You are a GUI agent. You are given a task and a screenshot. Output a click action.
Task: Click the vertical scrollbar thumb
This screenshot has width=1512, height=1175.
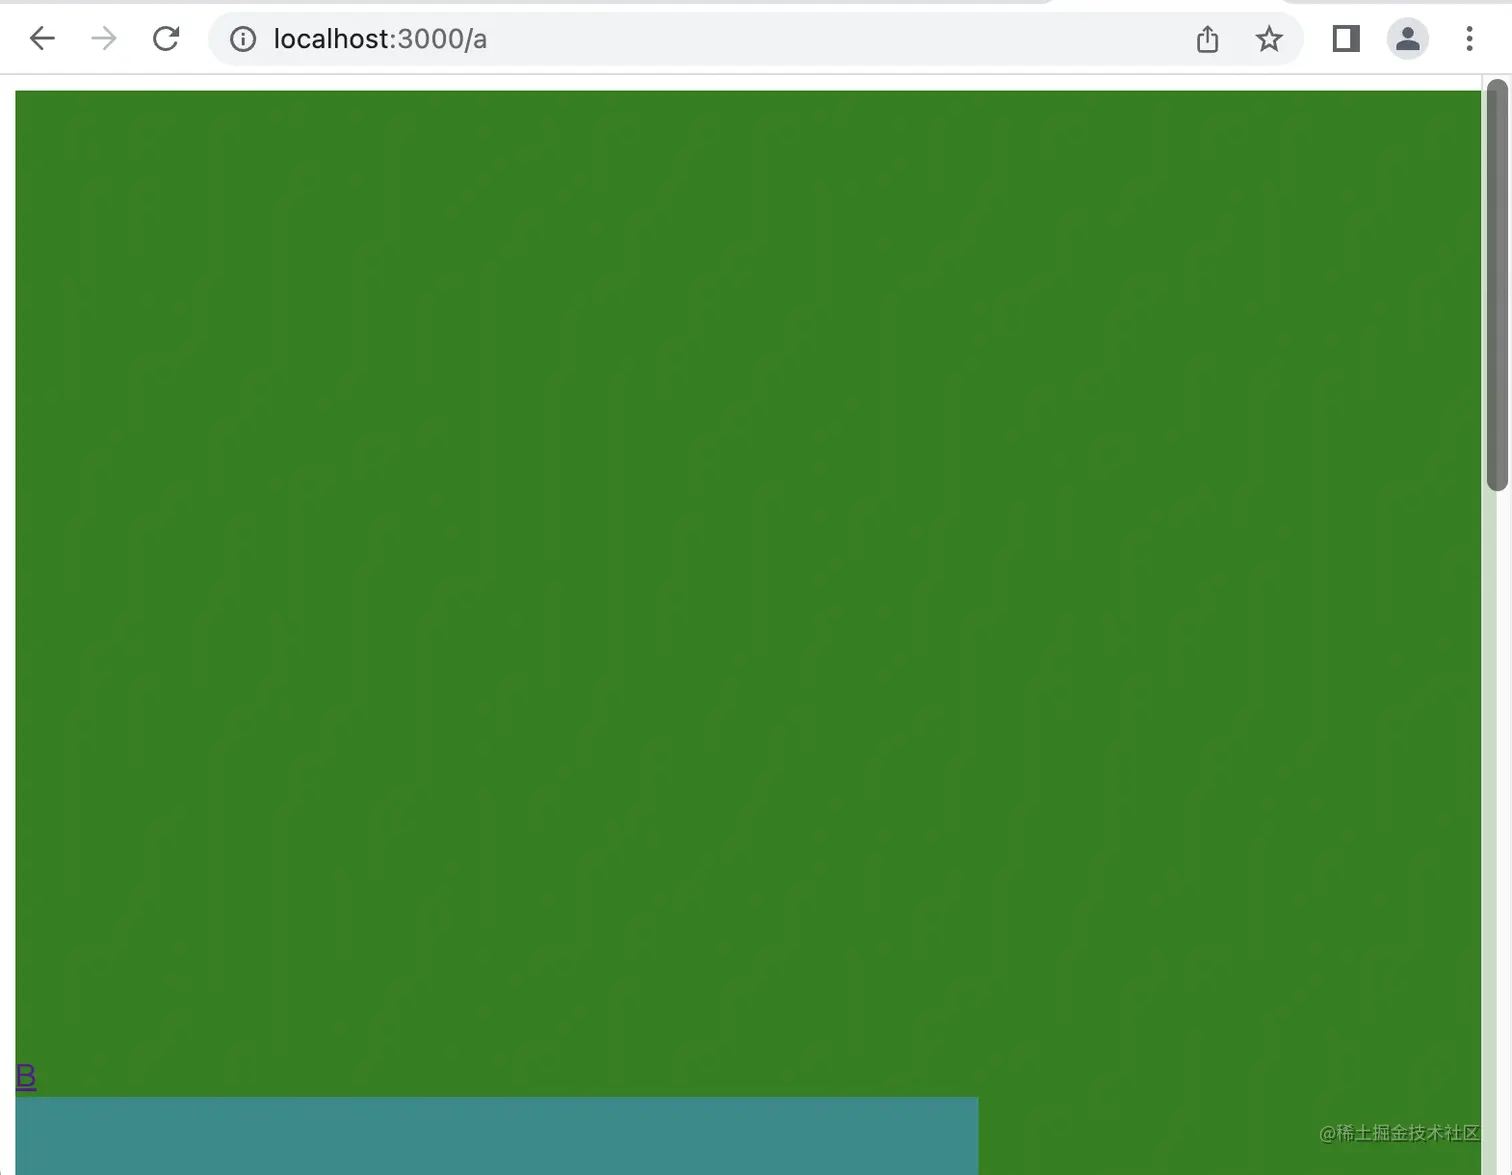click(x=1497, y=286)
